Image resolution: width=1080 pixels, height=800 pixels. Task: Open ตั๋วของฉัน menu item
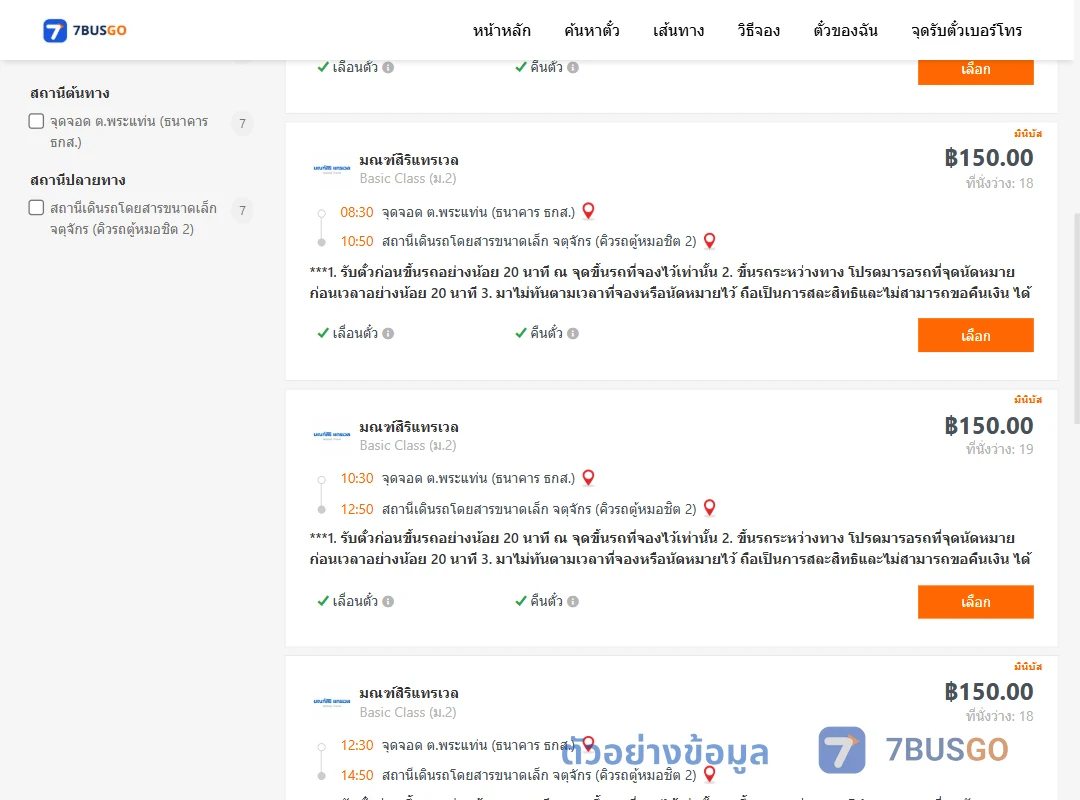click(x=845, y=30)
